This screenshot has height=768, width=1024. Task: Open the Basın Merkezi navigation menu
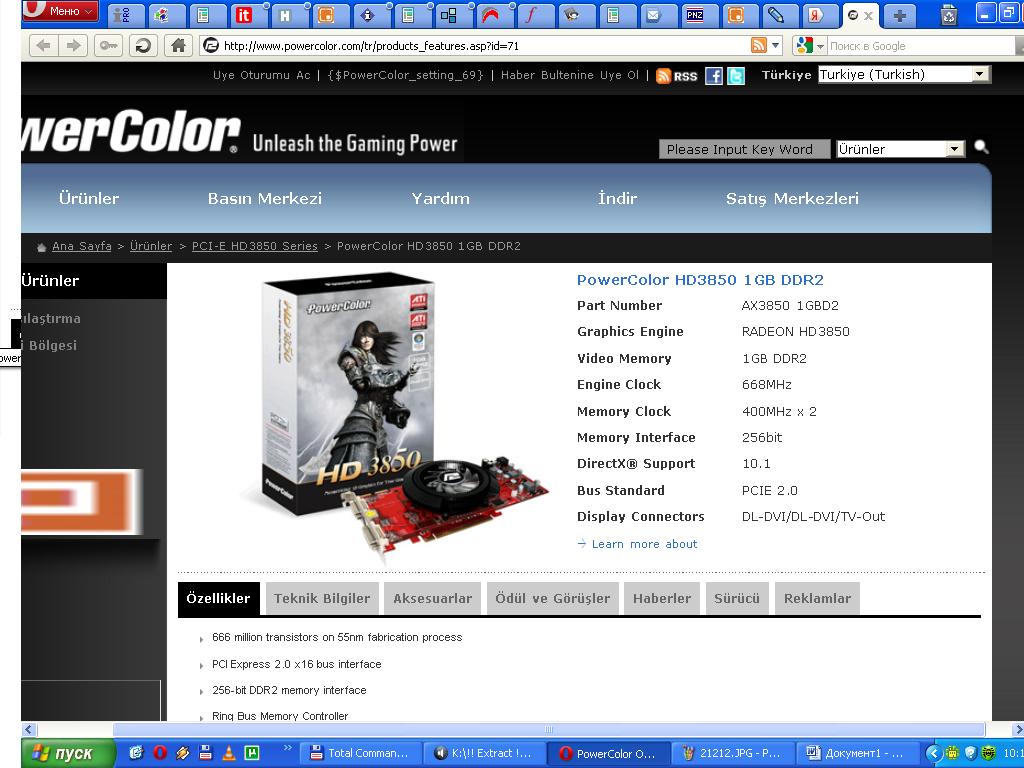[x=264, y=199]
